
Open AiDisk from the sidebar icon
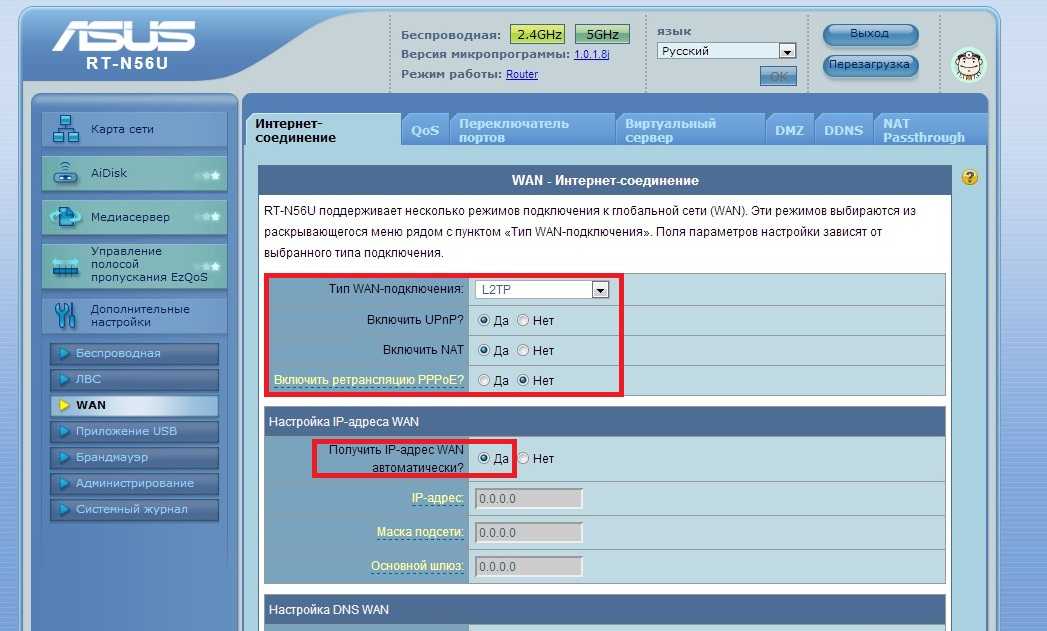click(66, 173)
